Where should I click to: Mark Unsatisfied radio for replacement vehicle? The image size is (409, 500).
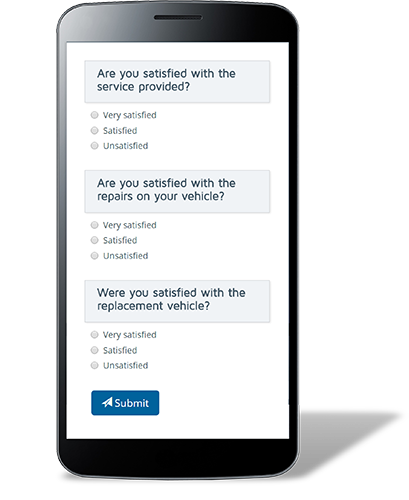[95, 365]
